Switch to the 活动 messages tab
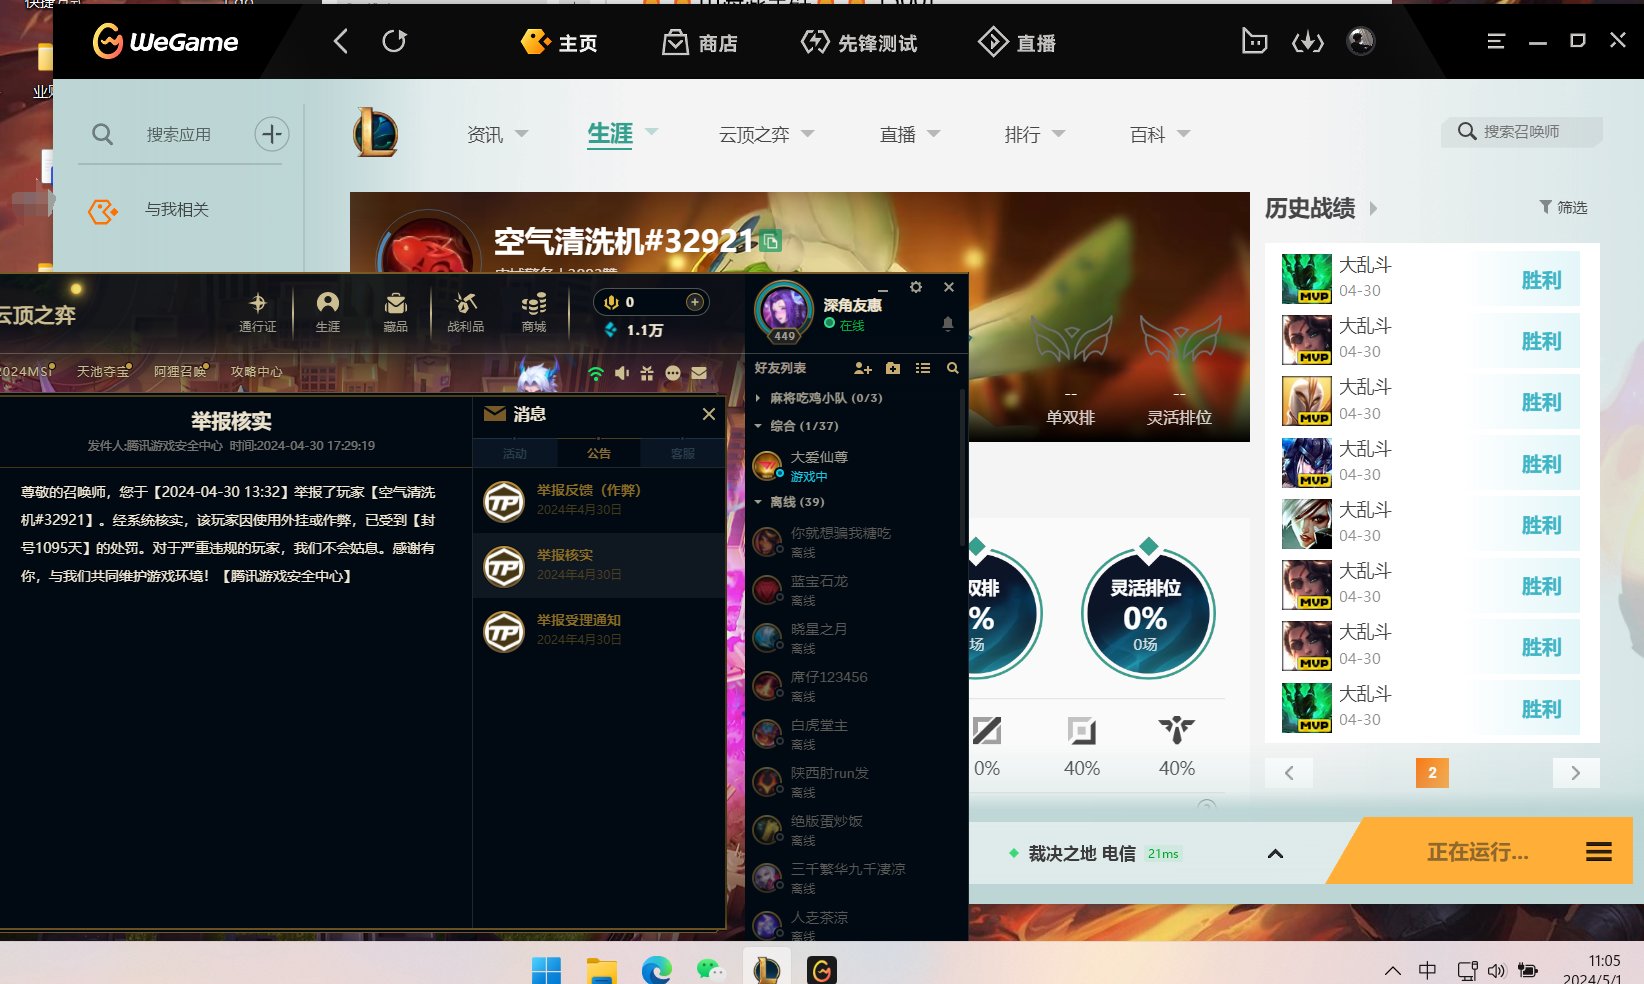The image size is (1644, 984). 514,453
